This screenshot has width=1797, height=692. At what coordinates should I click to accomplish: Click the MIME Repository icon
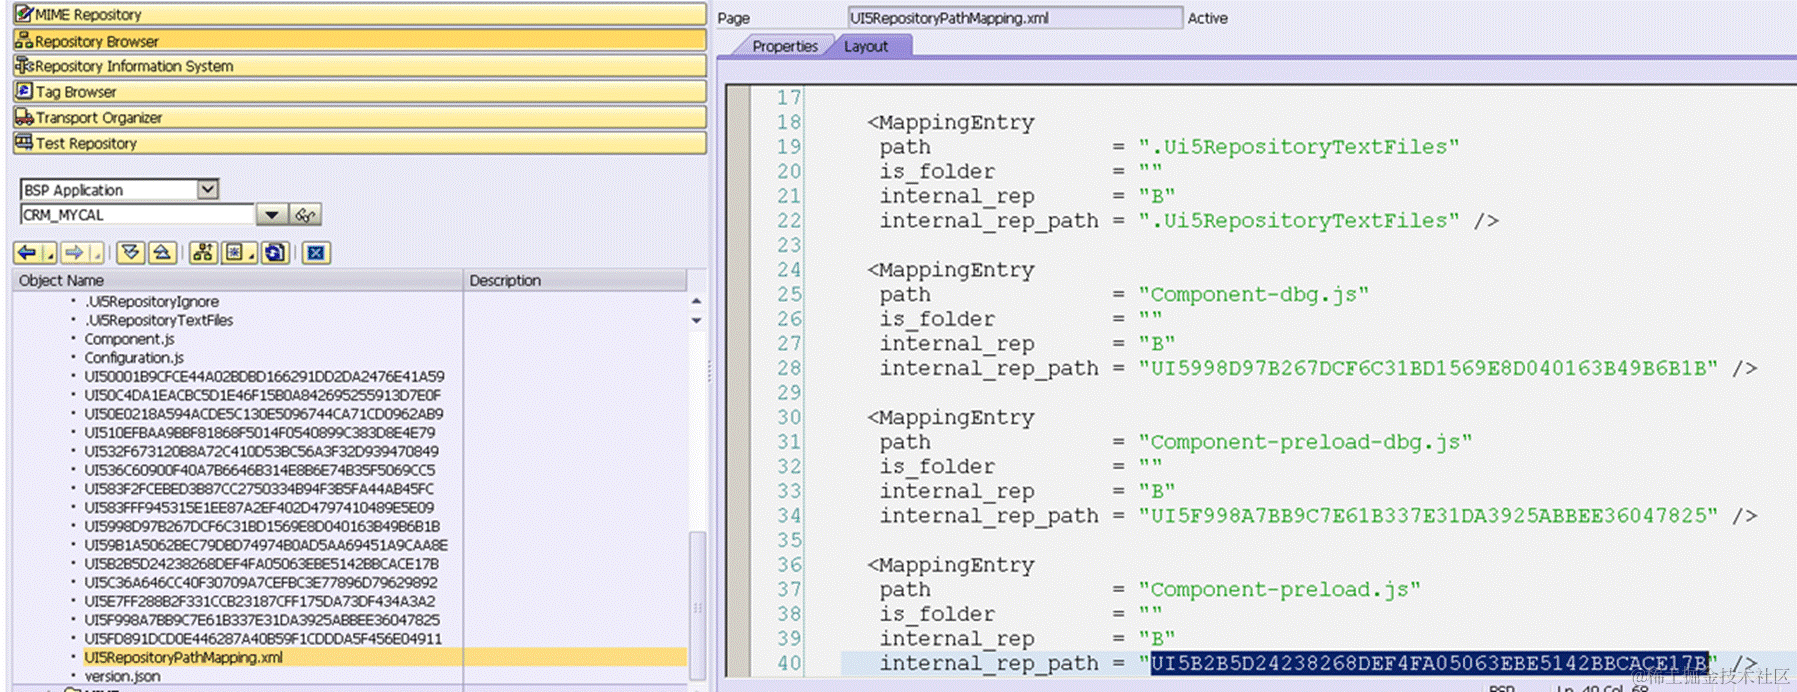click(x=24, y=14)
